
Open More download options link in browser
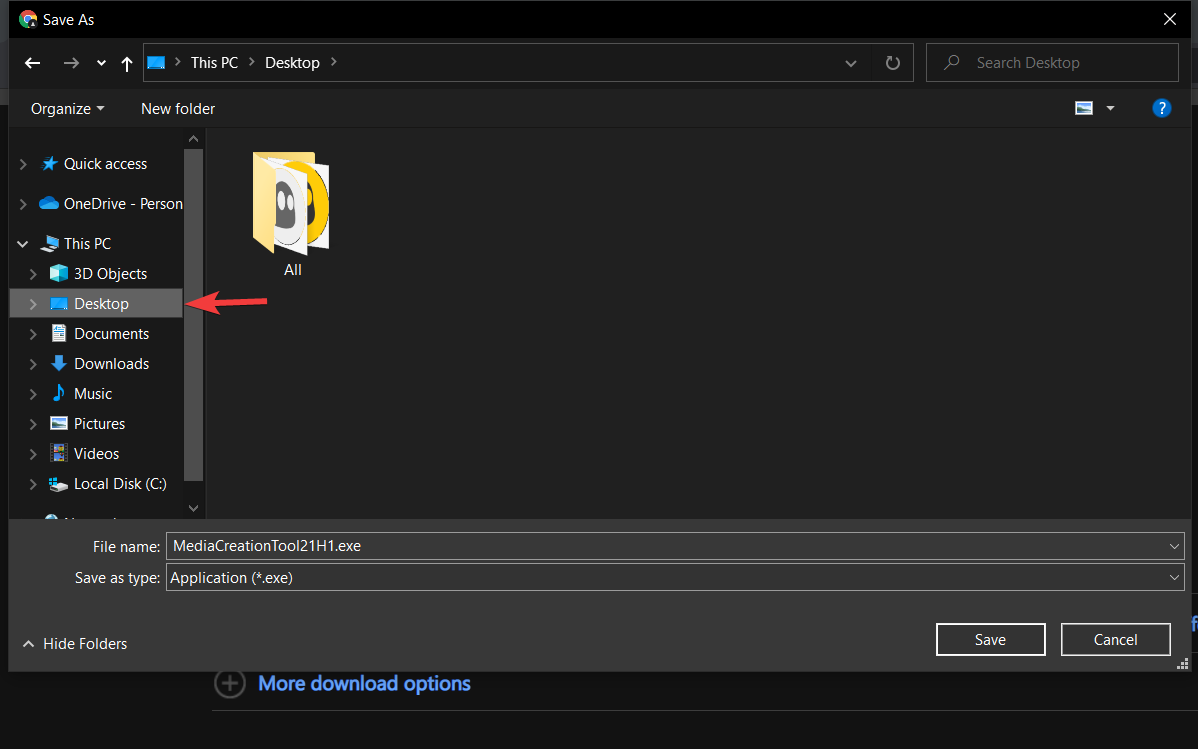pos(364,683)
